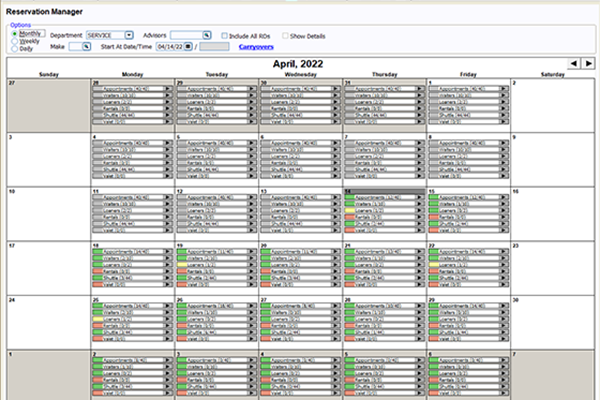Image resolution: width=600 pixels, height=400 pixels.
Task: Open Shuttle row on April 8
Action: click(468, 169)
